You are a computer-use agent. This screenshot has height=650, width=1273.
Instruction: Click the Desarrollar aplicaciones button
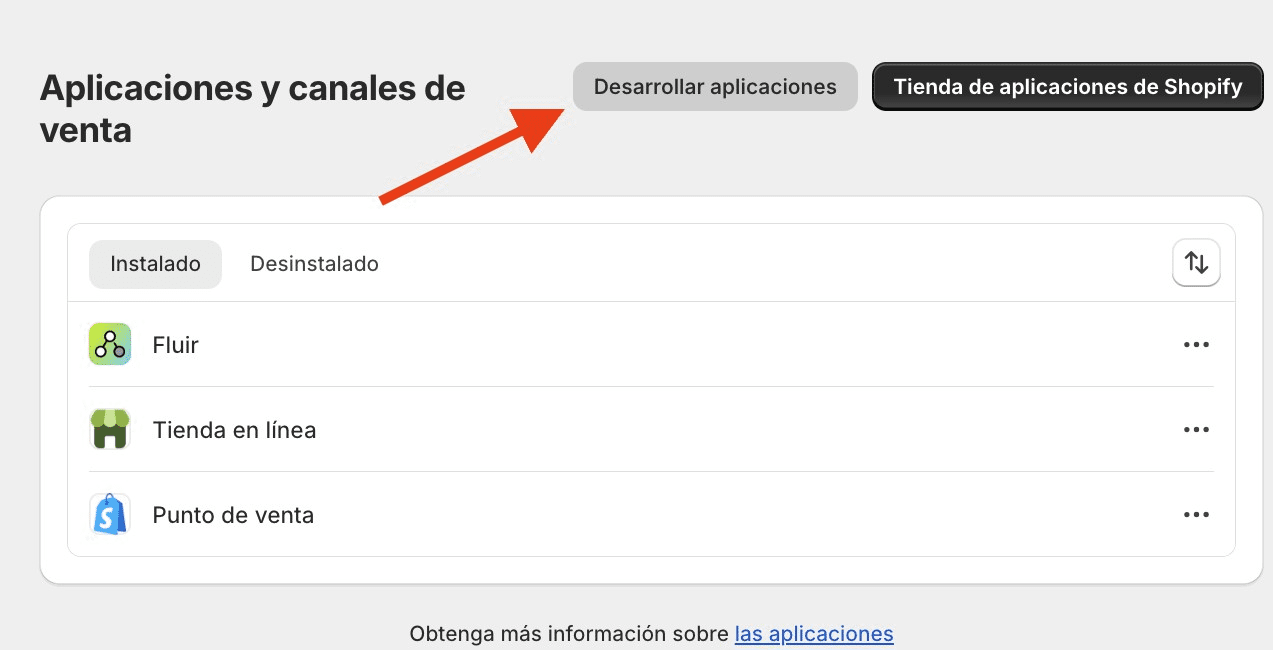714,86
